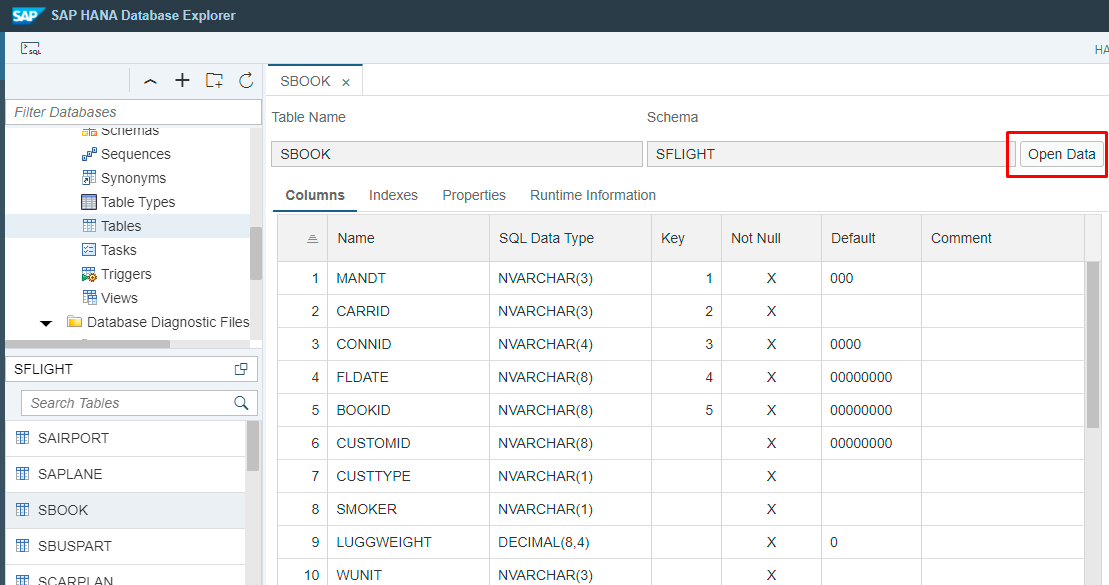Screen dimensions: 1109x585
Task: Click the Comment column header
Action: (1003, 238)
